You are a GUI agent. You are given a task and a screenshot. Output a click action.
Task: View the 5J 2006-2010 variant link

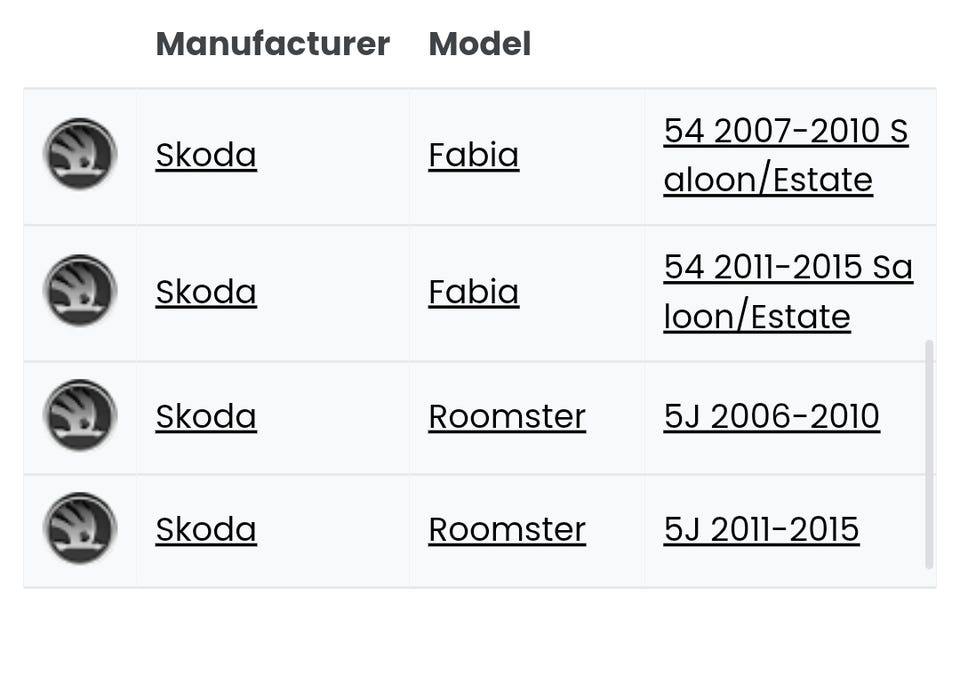pos(771,417)
